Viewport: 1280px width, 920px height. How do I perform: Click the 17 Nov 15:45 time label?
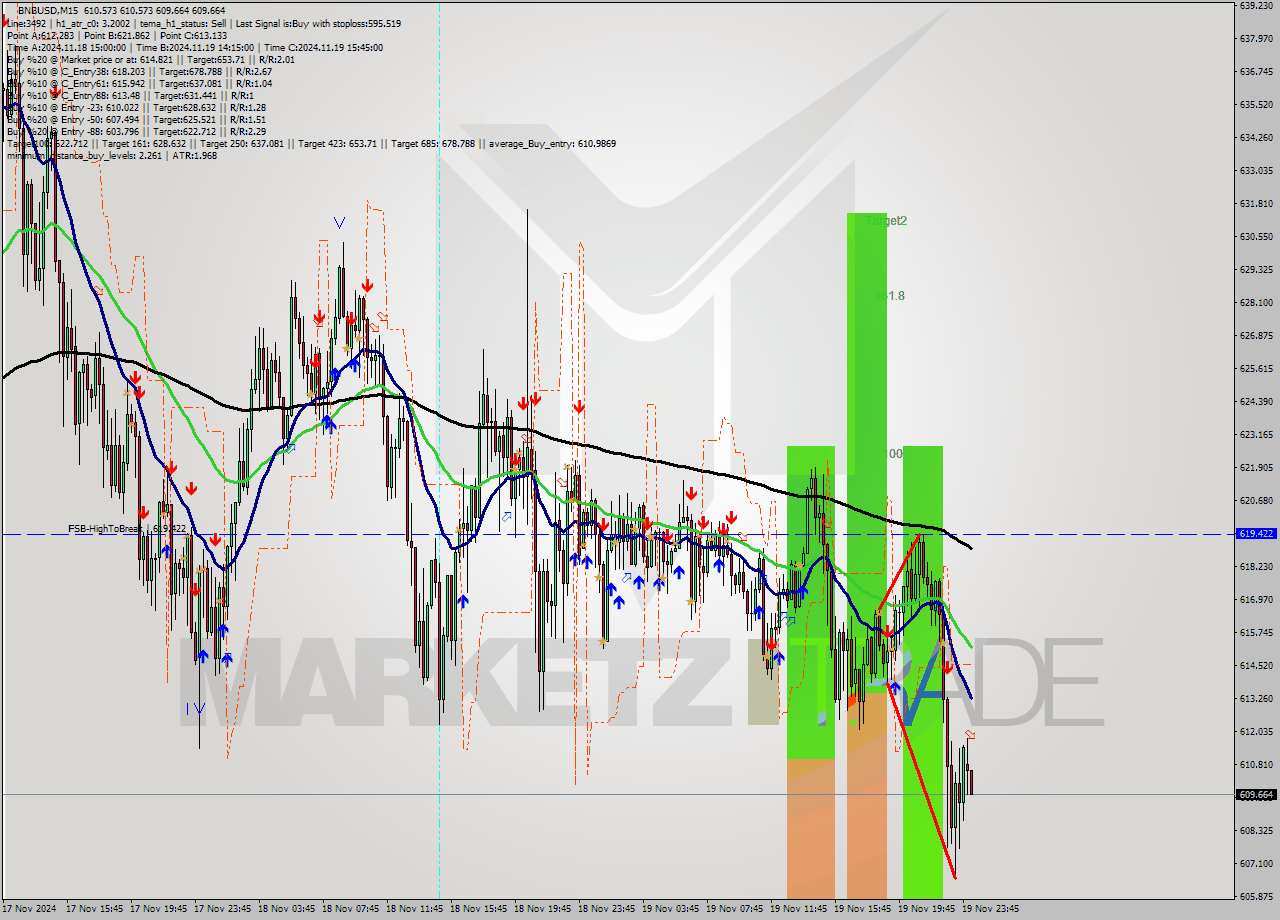click(94, 909)
